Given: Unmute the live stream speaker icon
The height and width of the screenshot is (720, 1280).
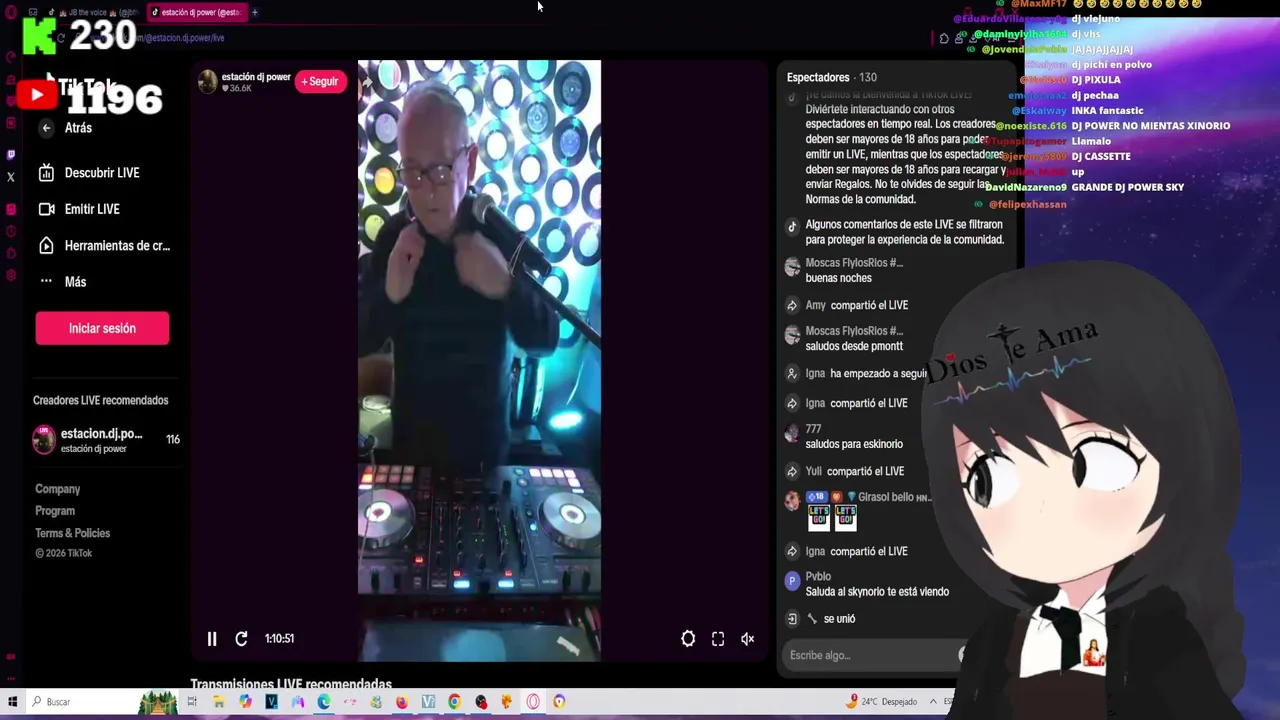Looking at the screenshot, I should [x=747, y=639].
